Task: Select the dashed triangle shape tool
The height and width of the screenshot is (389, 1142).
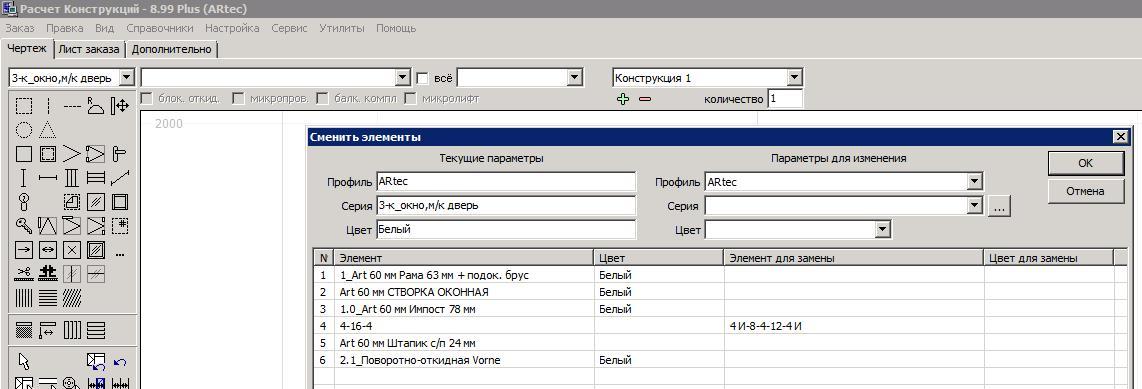Action: tap(47, 130)
